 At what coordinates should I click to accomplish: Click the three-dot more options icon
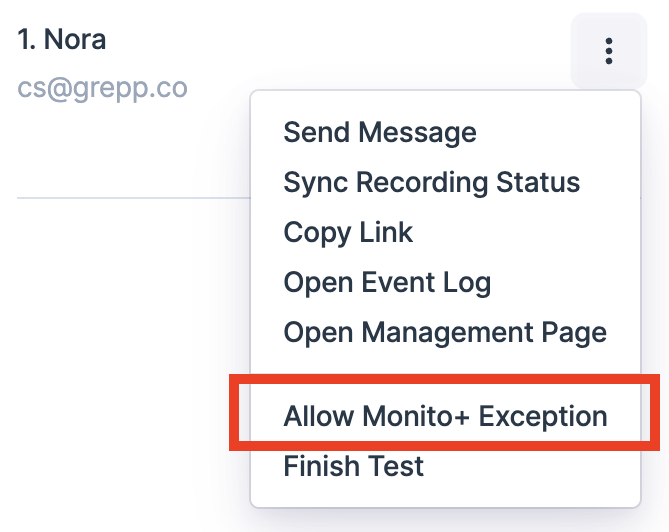[x=608, y=51]
